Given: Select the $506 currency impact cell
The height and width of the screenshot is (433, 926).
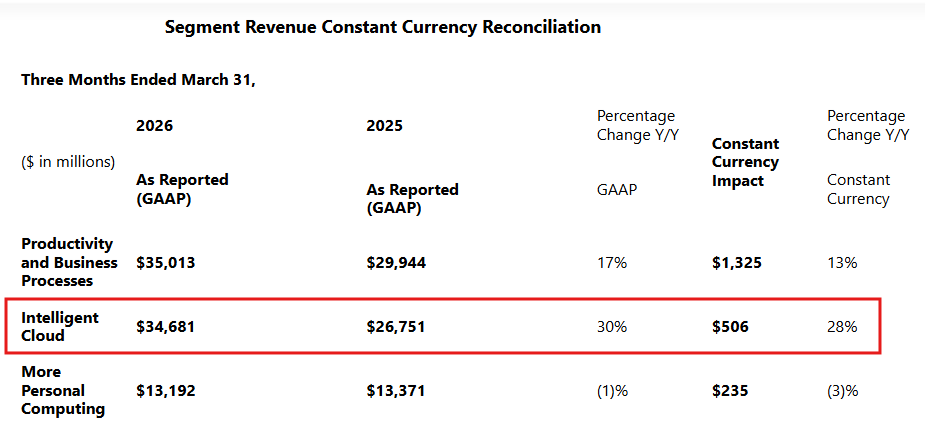Looking at the screenshot, I should [730, 327].
